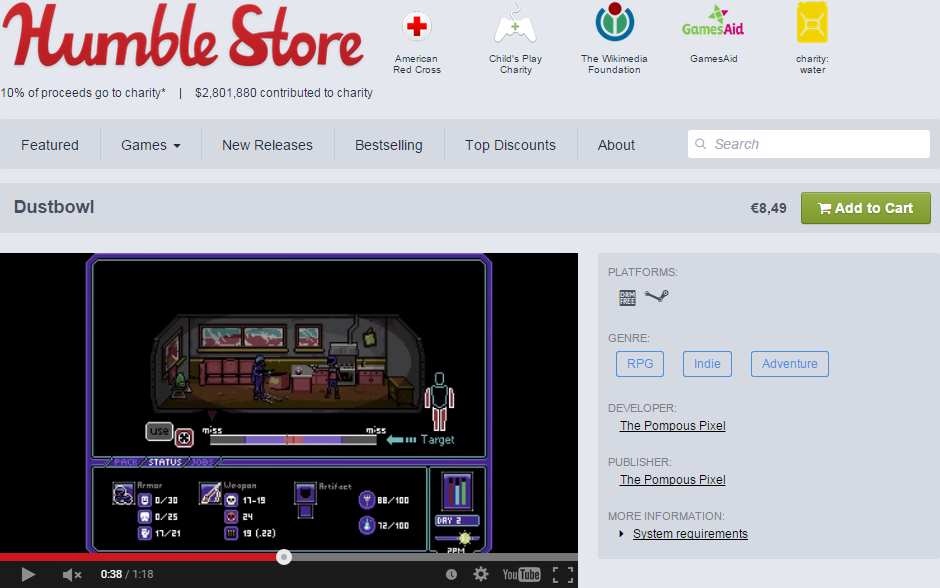
Task: Click the Dustbowl game title
Action: tap(54, 207)
